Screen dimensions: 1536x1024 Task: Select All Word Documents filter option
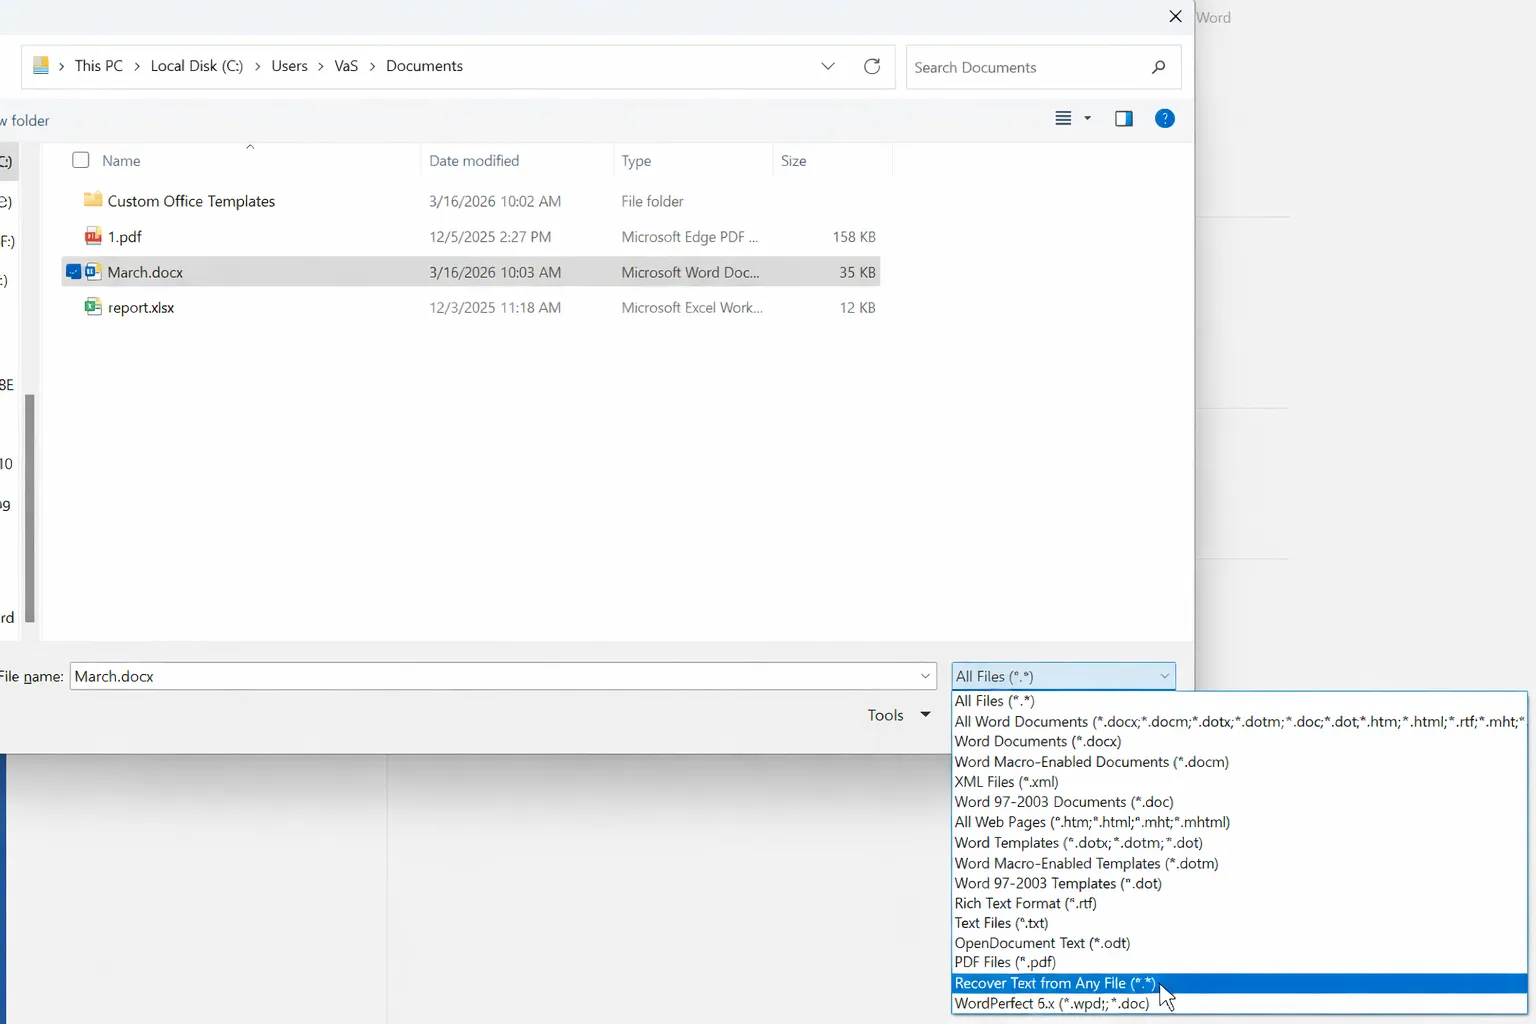1240,721
